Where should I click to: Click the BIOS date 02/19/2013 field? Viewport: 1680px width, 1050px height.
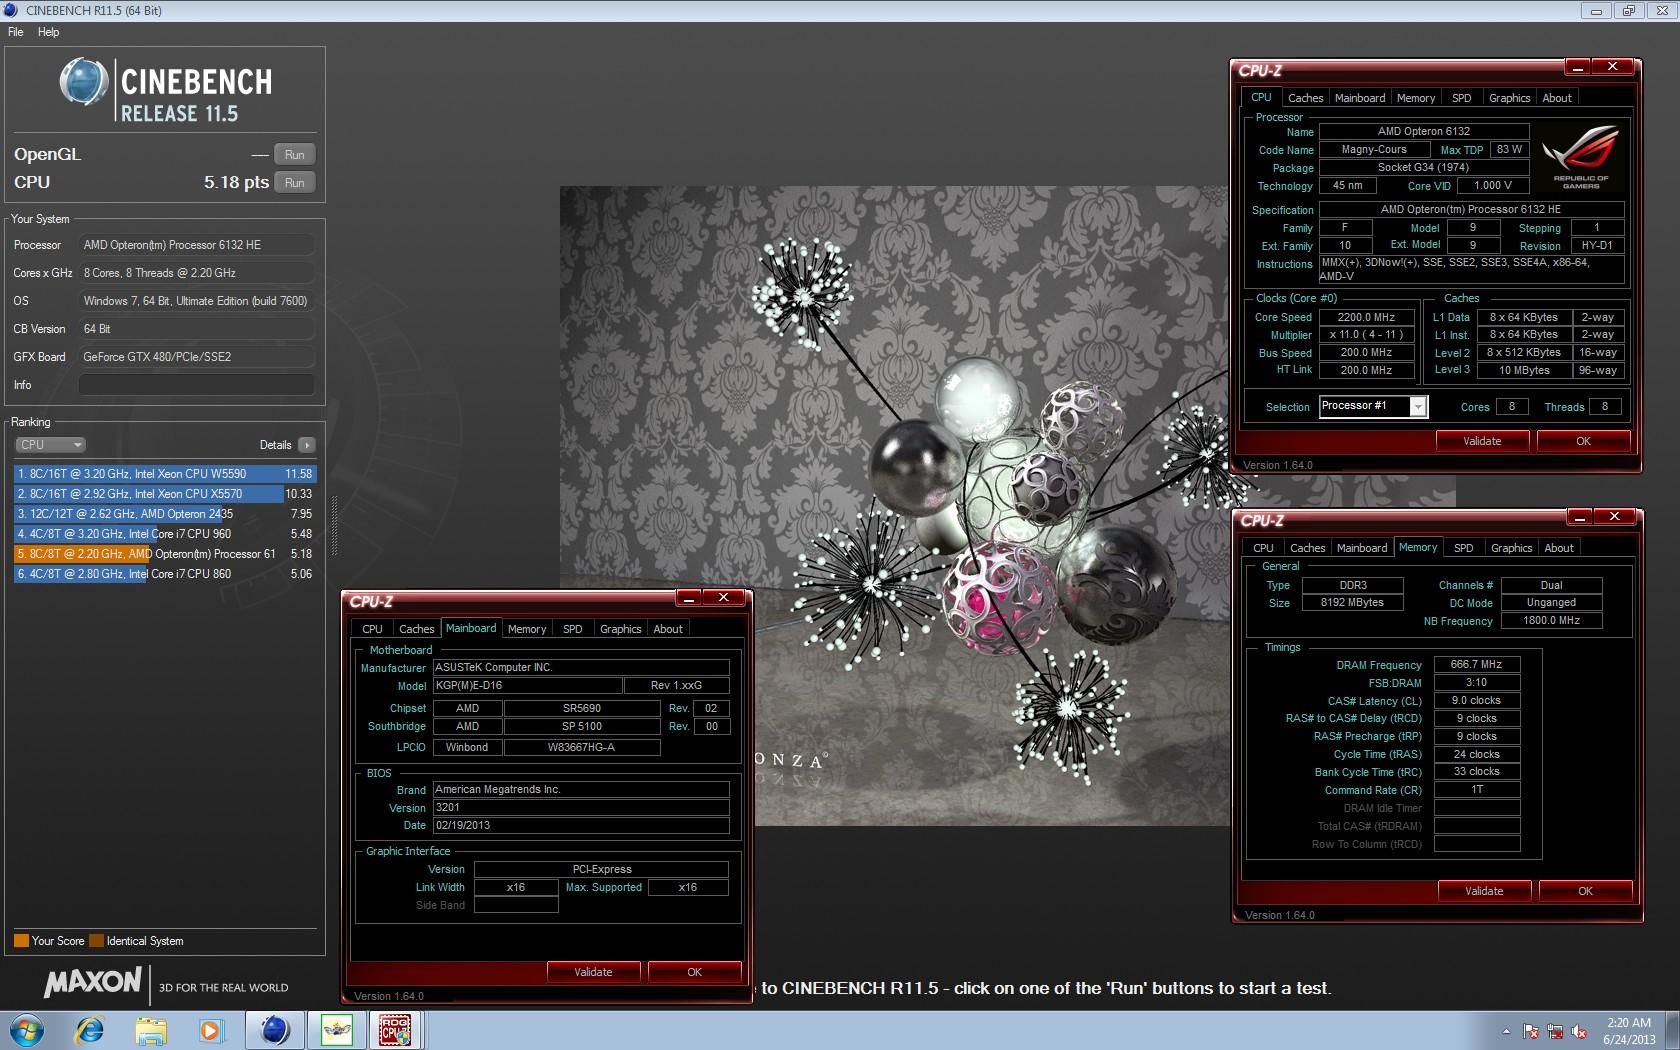coord(581,826)
